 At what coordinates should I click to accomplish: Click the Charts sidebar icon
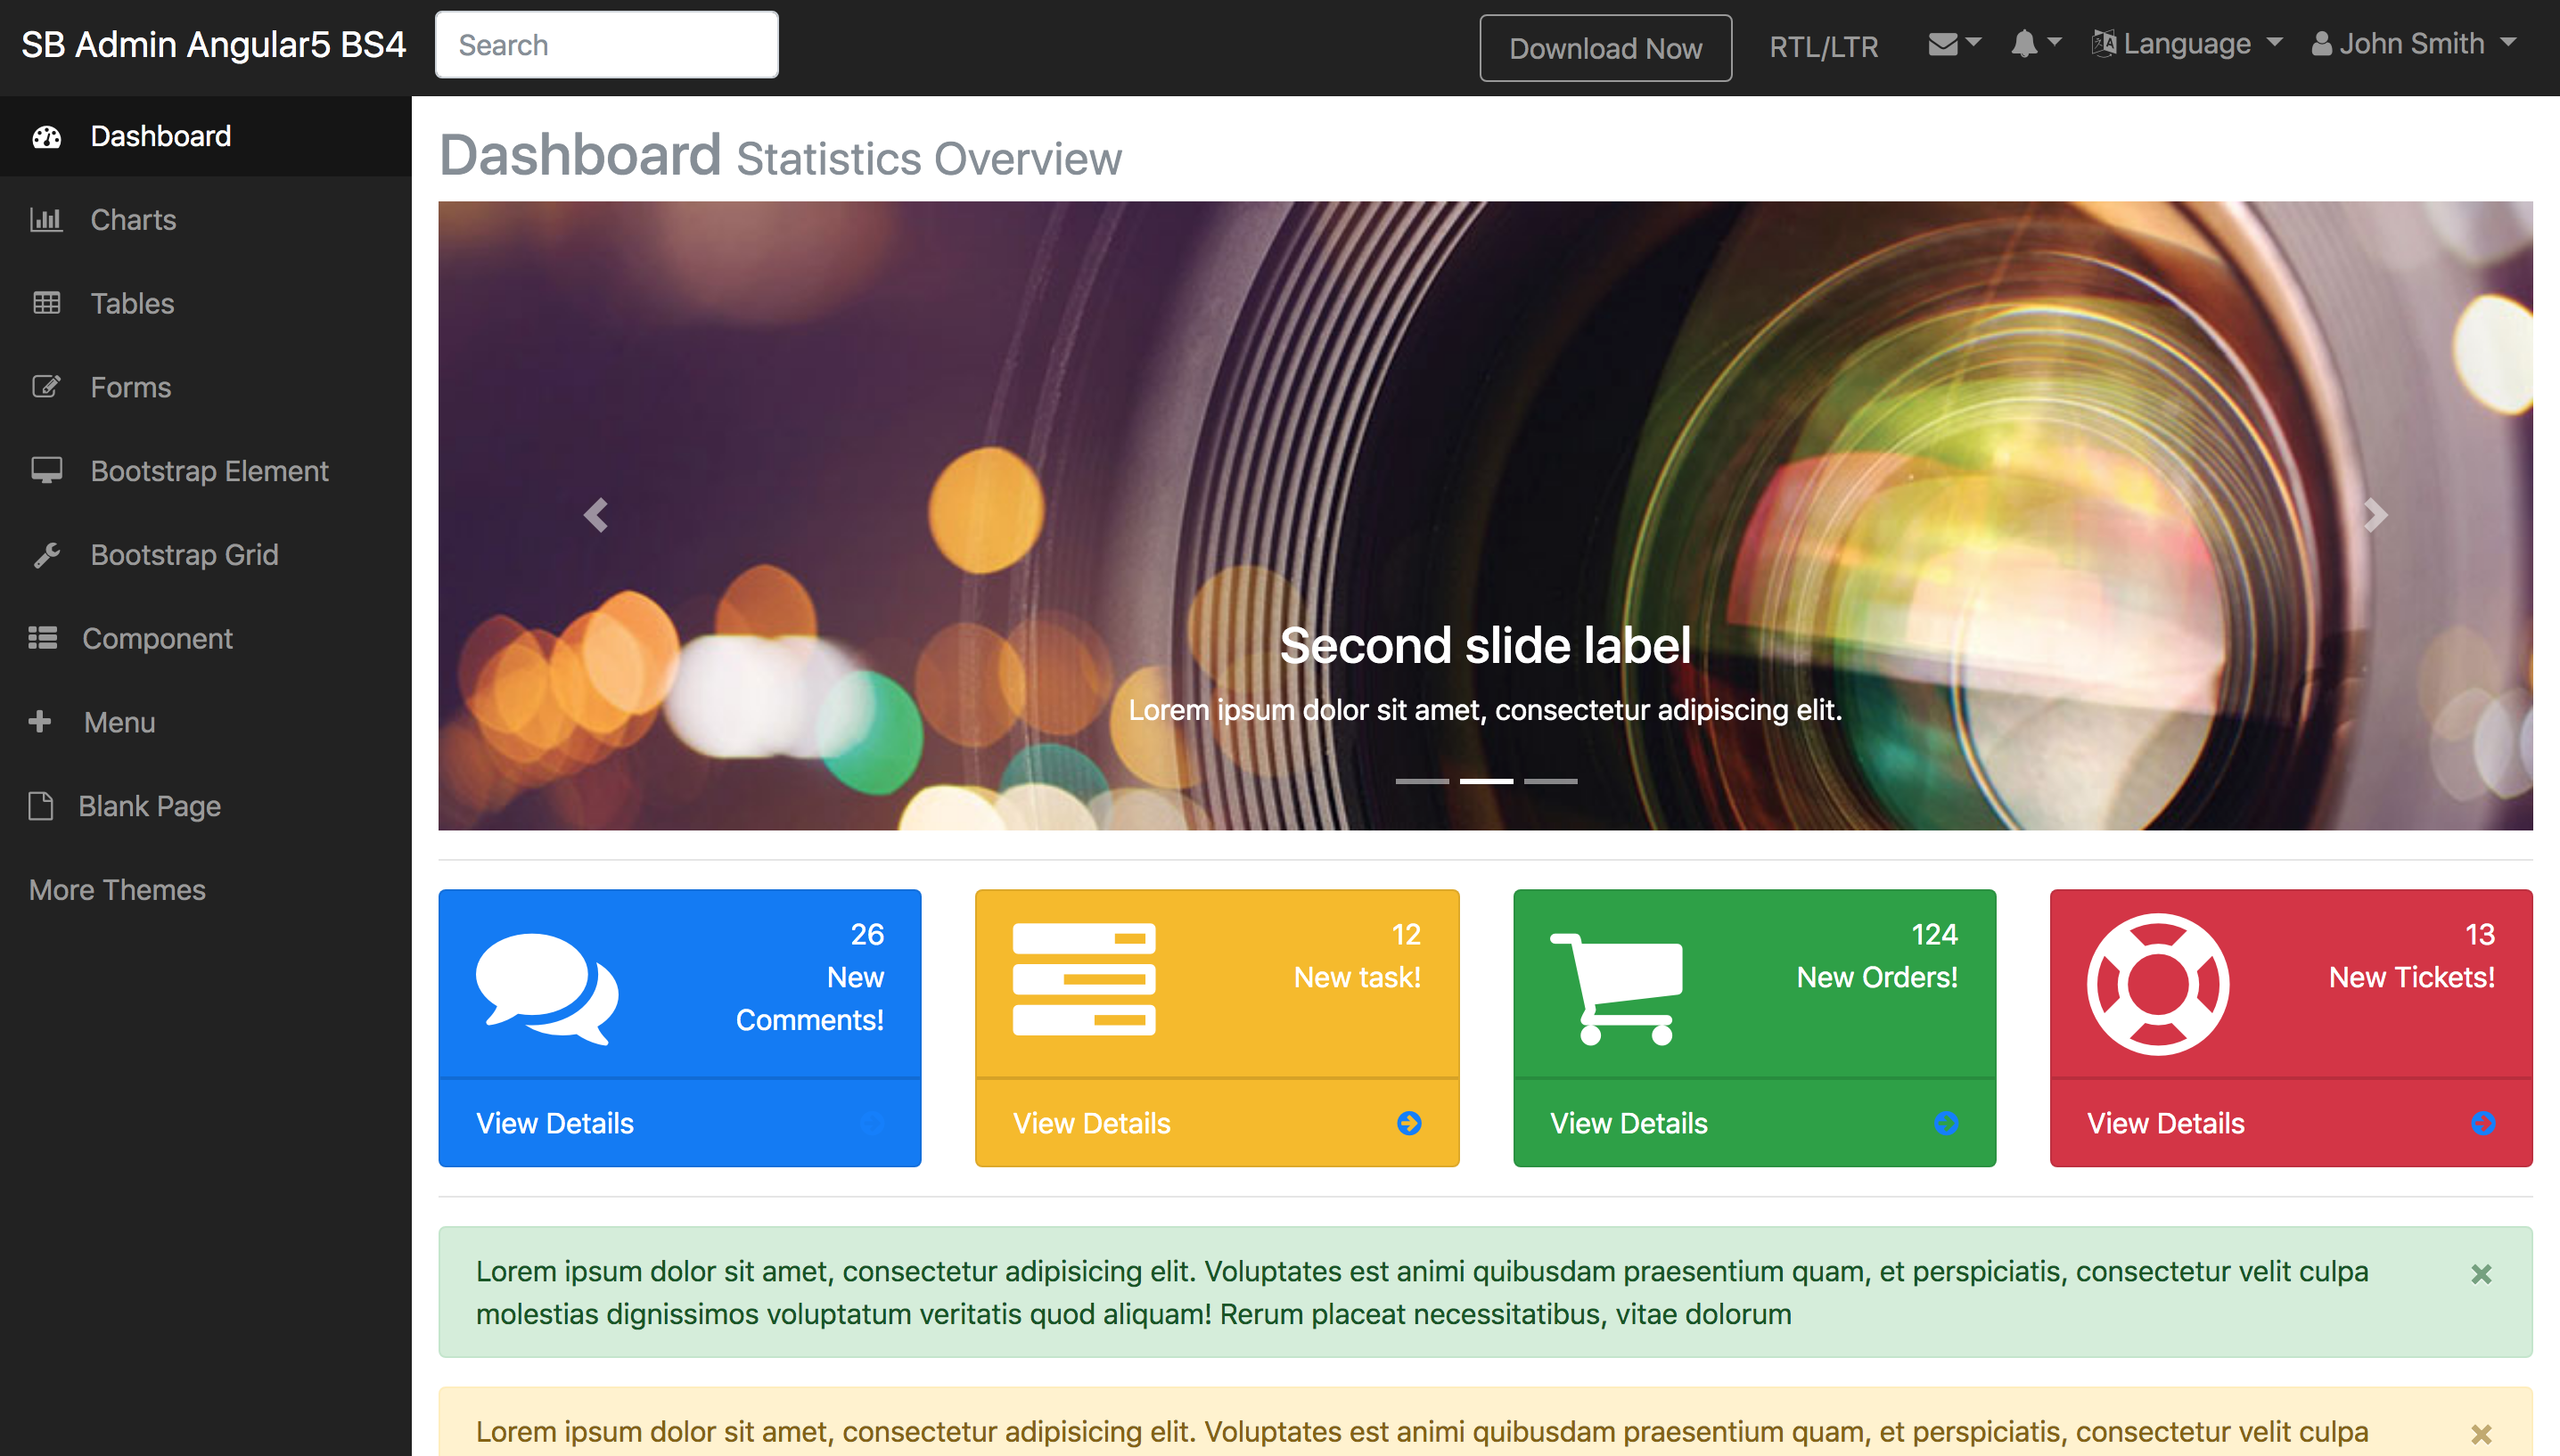[47, 218]
